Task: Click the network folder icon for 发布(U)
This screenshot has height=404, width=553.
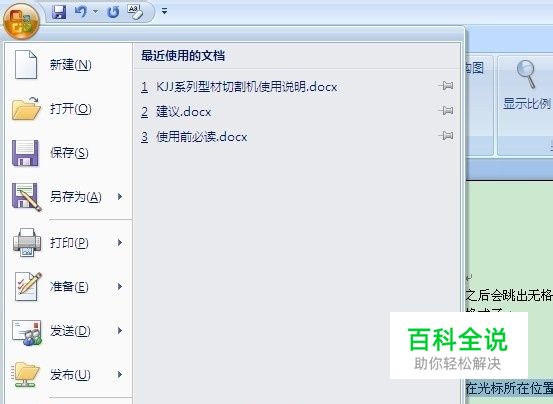Action: coord(25,375)
